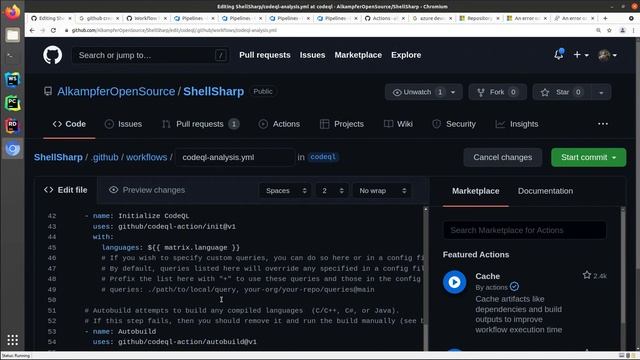Open Marketplace in top nav
Image resolution: width=640 pixels, height=360 pixels.
(358, 55)
